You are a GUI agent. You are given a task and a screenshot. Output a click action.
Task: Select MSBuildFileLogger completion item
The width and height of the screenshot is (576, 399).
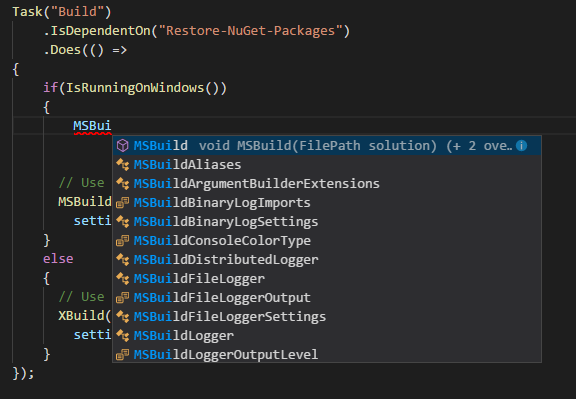point(327,279)
